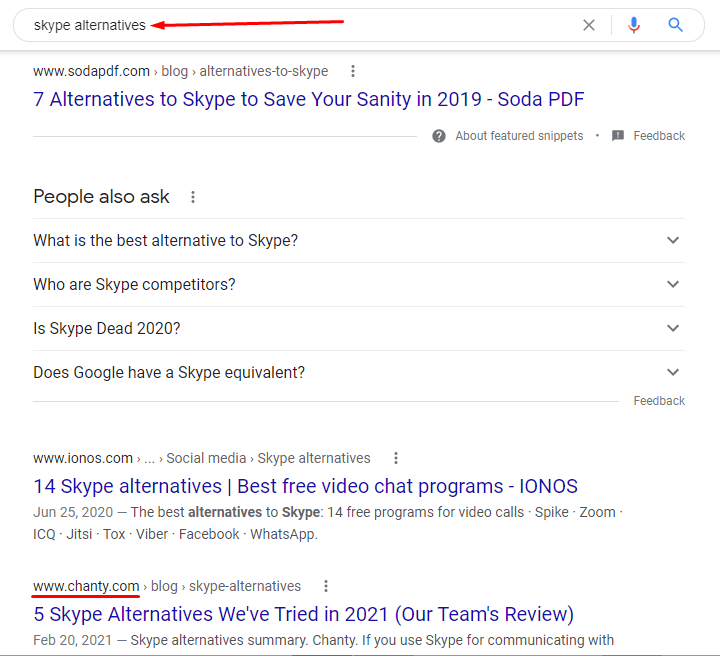Expand 'Does Google have a Skype equivalent?'
The width and height of the screenshot is (720, 656).
click(359, 373)
